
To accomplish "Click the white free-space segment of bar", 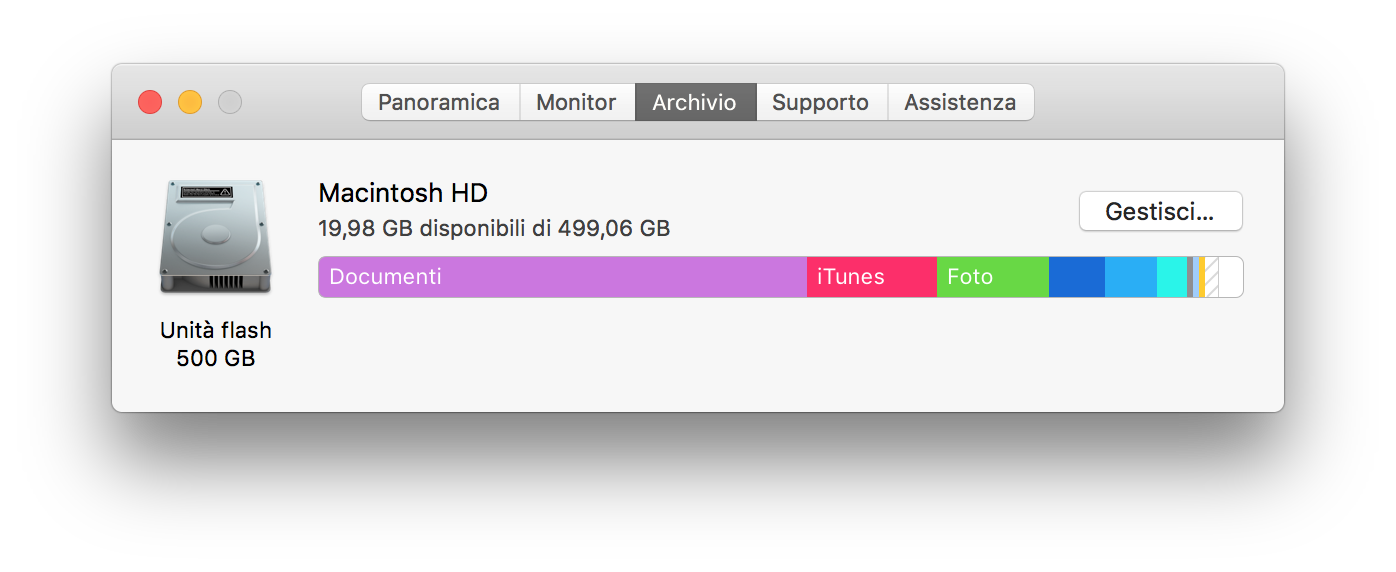I will [1230, 277].
